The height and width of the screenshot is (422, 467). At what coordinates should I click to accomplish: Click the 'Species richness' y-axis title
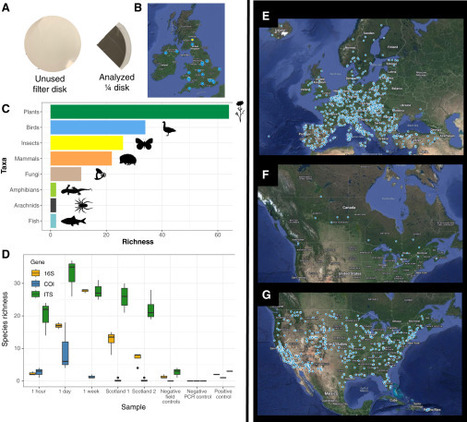[x=5, y=319]
